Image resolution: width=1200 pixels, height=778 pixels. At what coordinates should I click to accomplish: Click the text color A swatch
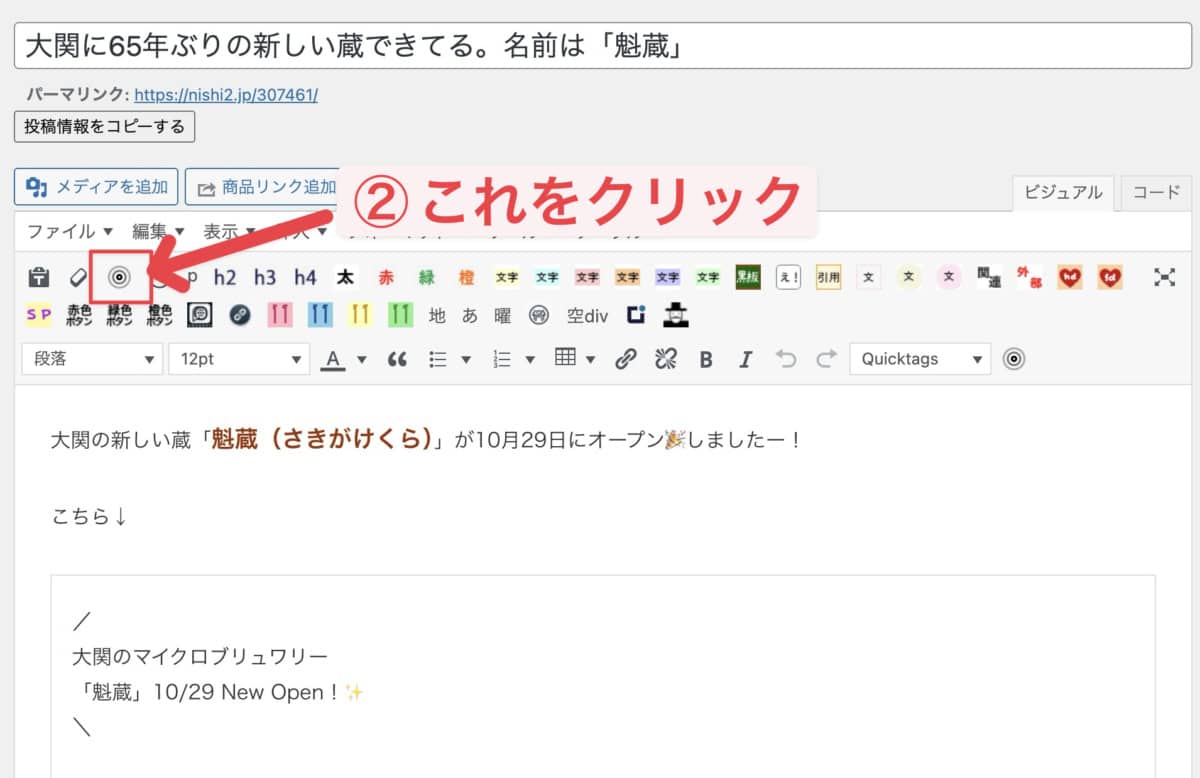[333, 359]
